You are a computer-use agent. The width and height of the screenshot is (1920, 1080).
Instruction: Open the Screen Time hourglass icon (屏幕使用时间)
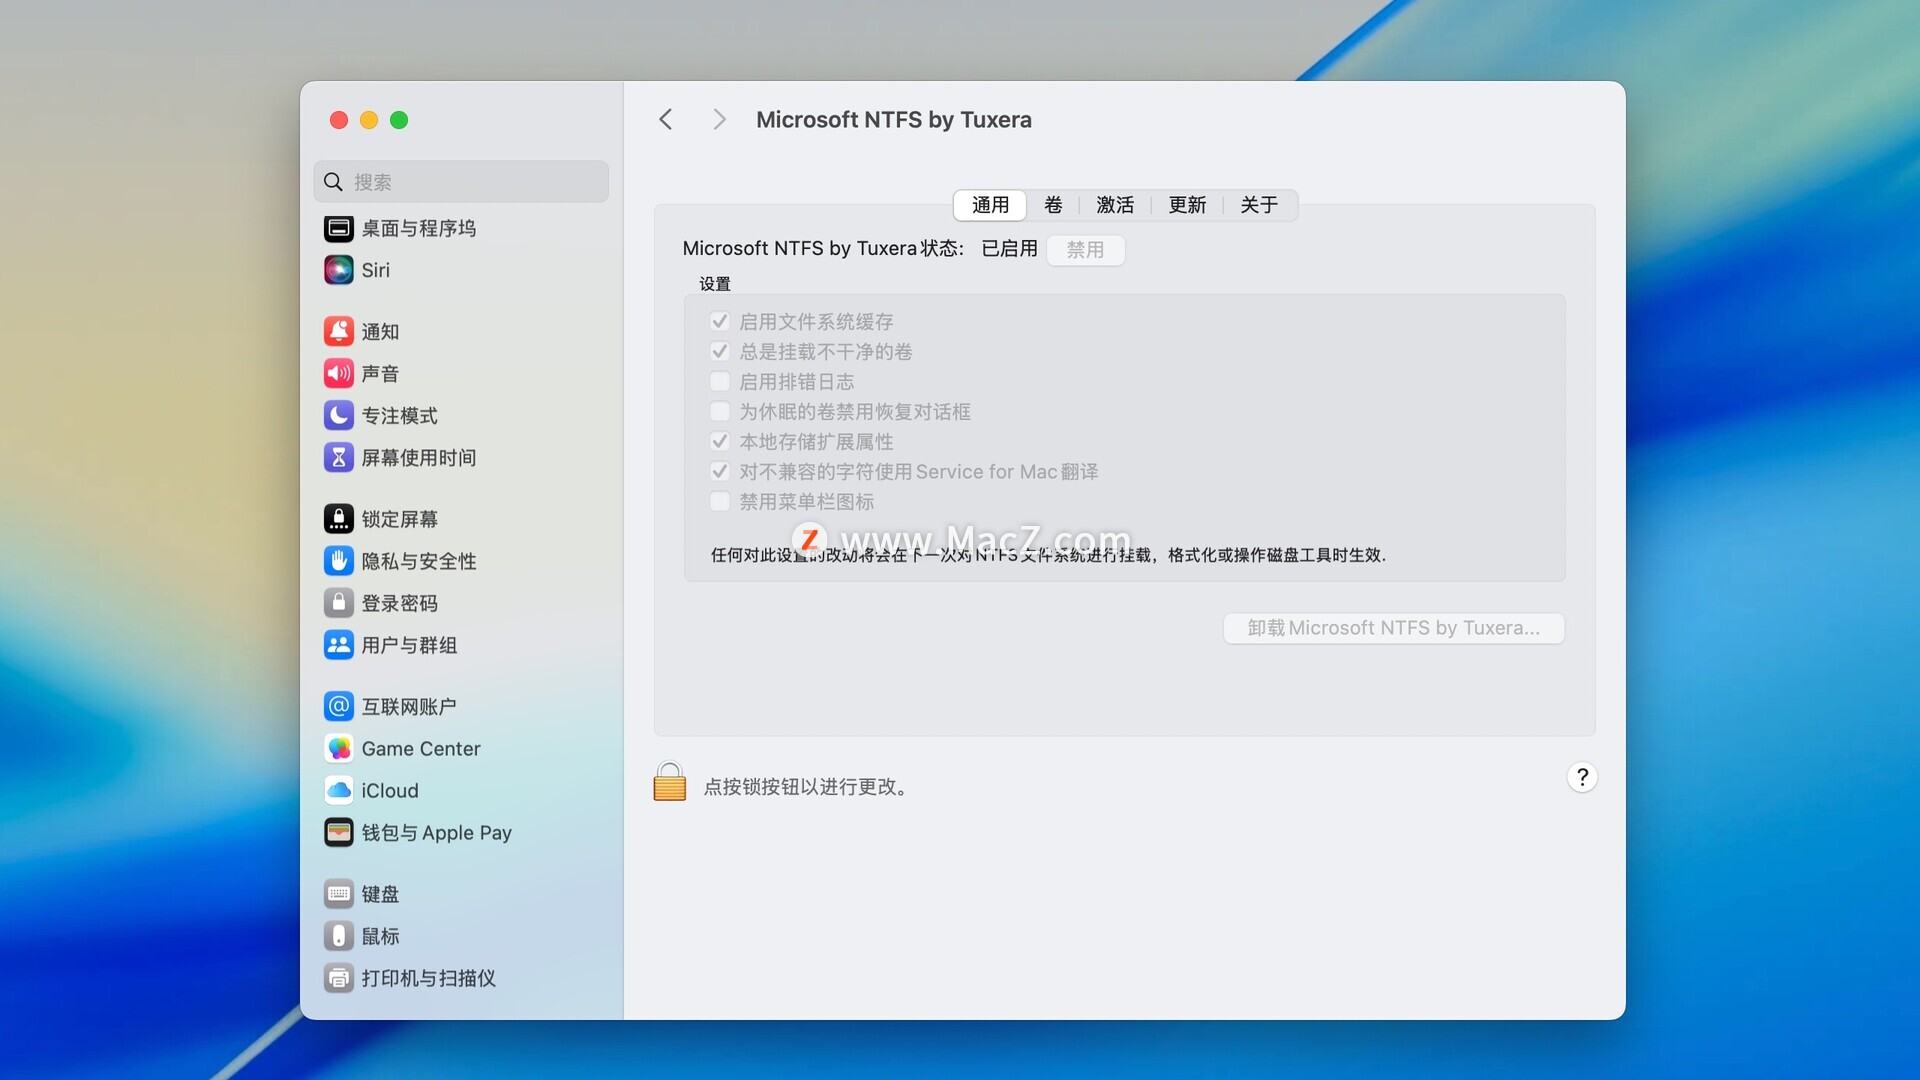click(x=339, y=457)
